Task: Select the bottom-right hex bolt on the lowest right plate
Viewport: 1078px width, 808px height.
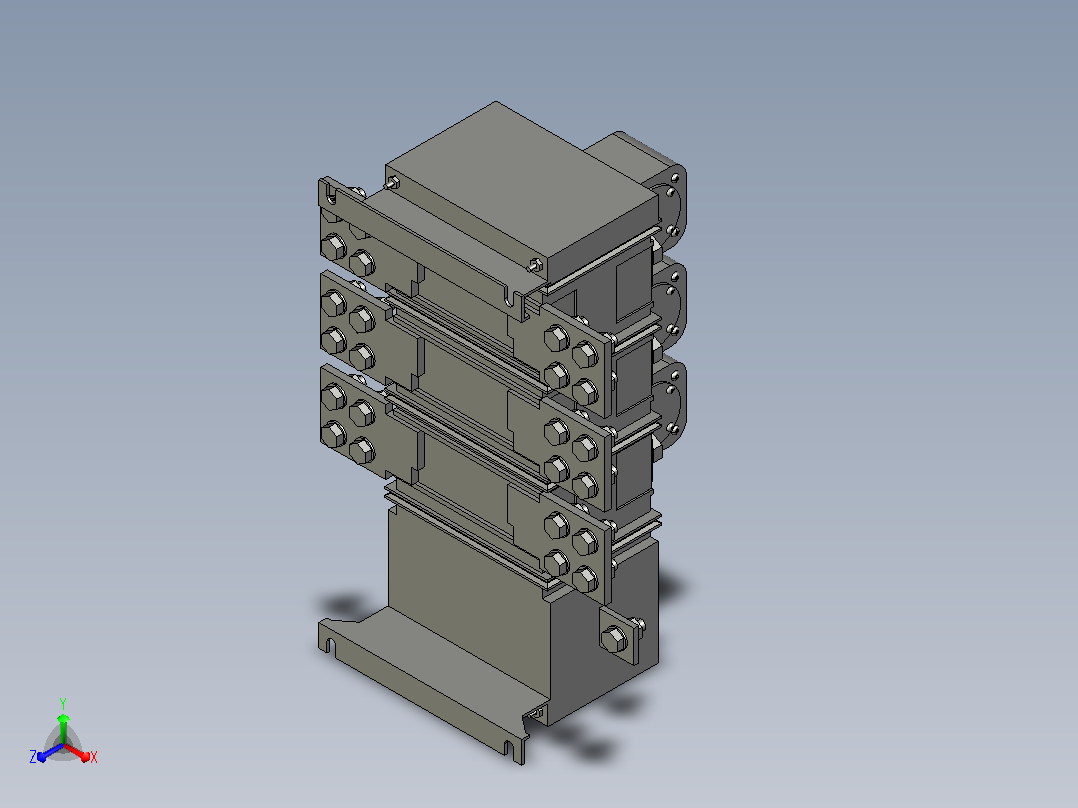Action: pos(585,579)
